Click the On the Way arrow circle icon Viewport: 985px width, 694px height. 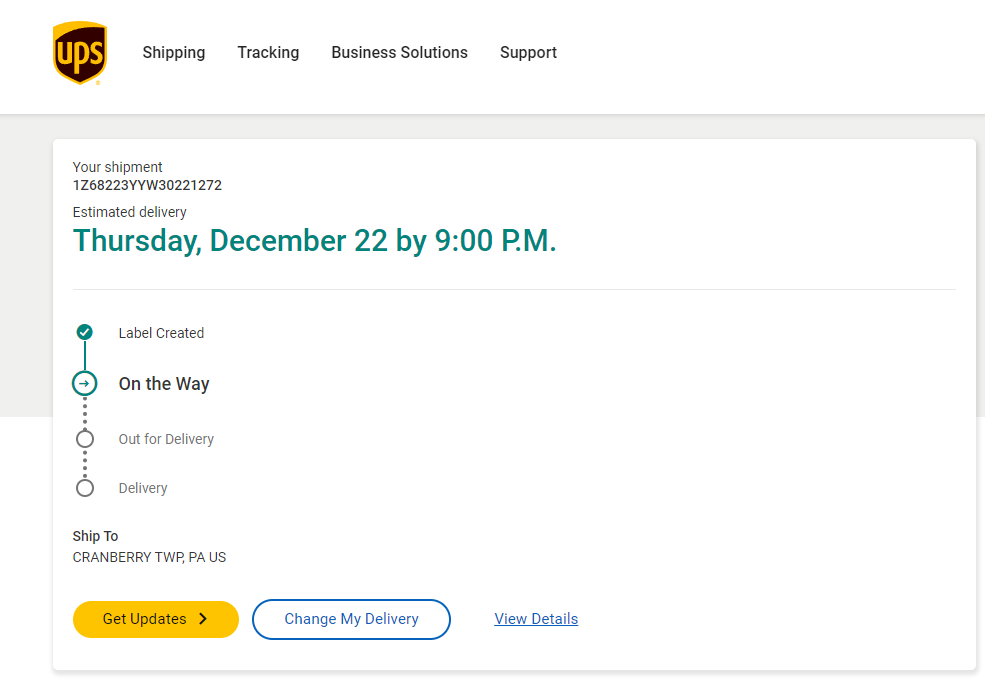(x=85, y=383)
